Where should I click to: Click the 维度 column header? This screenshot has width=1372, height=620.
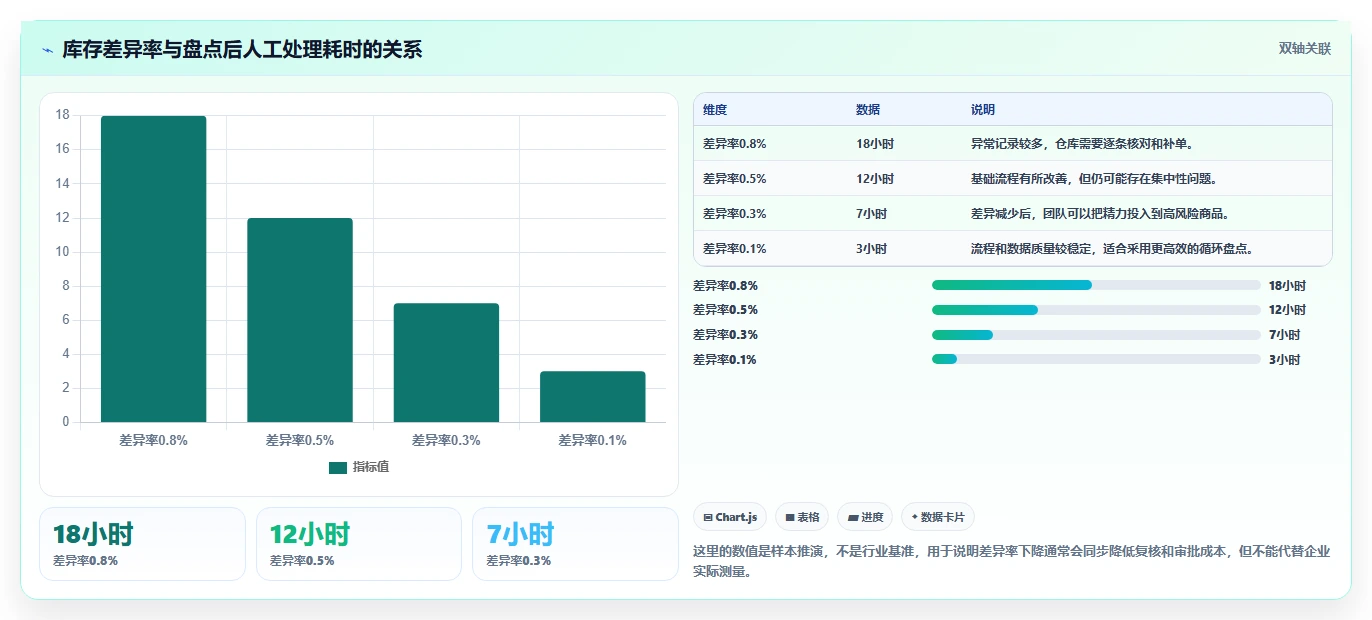click(x=715, y=110)
